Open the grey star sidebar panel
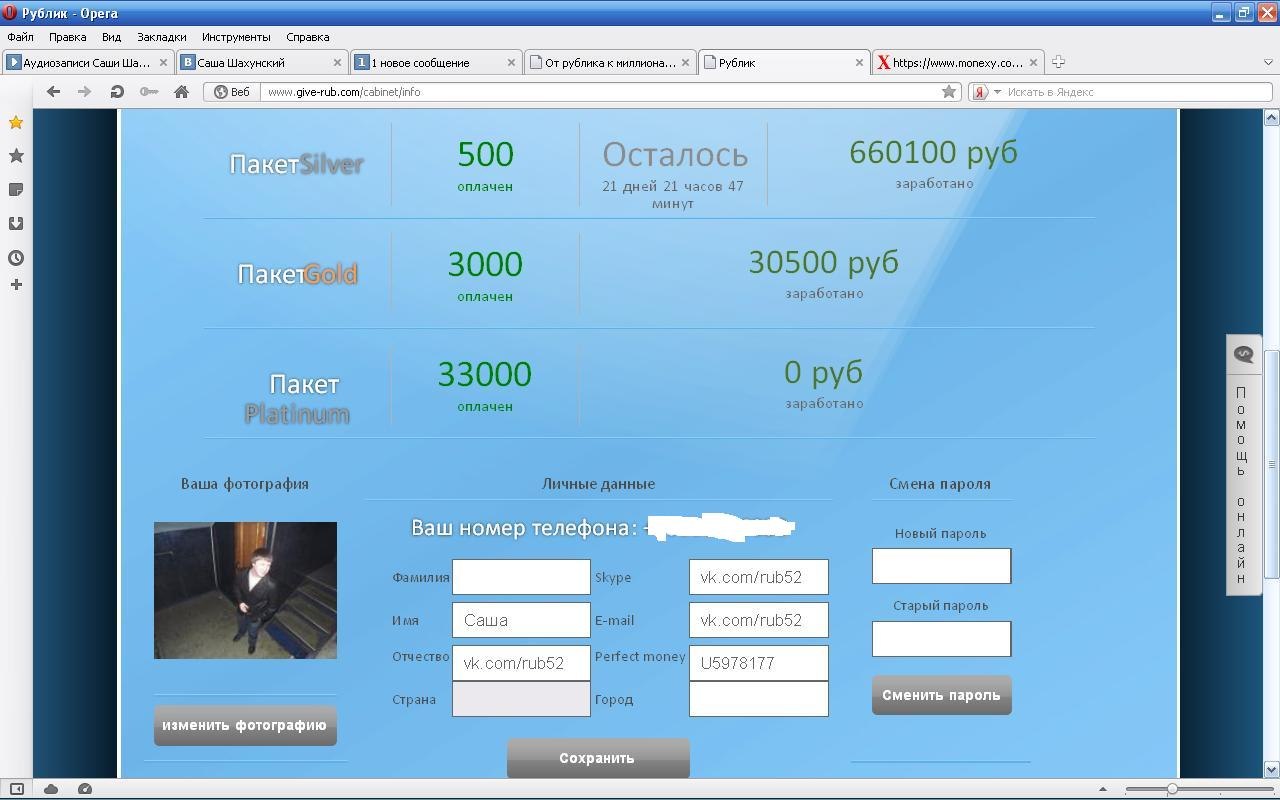1280x800 pixels. [16, 156]
